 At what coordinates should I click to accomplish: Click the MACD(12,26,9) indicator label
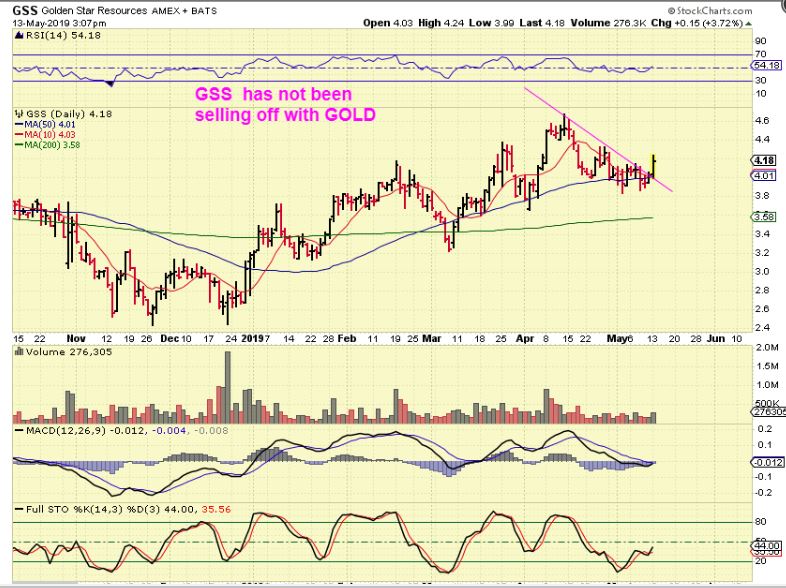click(66, 431)
